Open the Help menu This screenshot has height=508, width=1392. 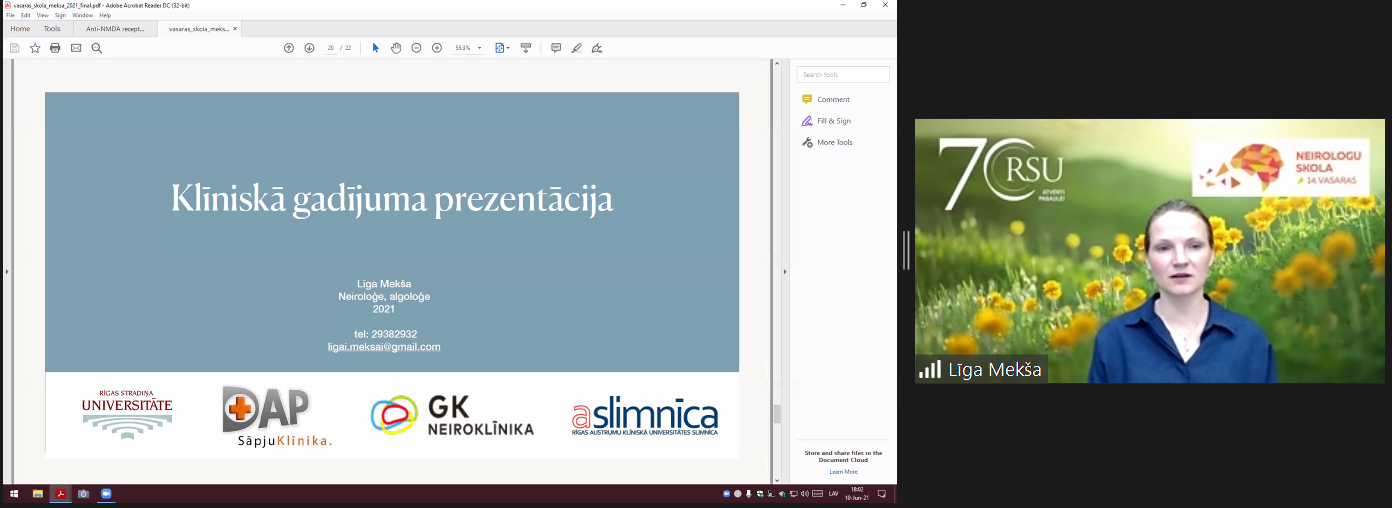point(105,15)
